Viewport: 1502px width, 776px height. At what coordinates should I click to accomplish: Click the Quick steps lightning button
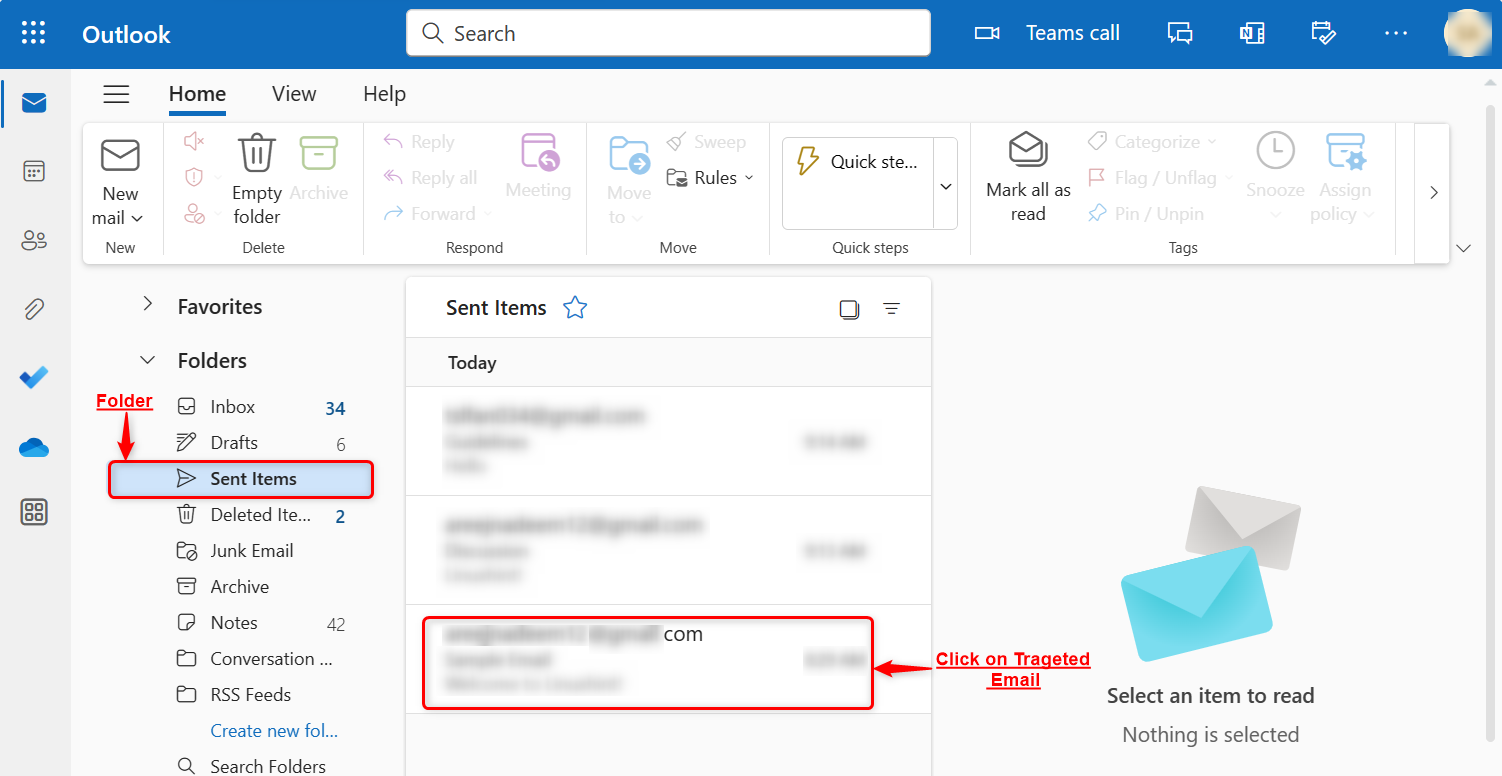858,183
